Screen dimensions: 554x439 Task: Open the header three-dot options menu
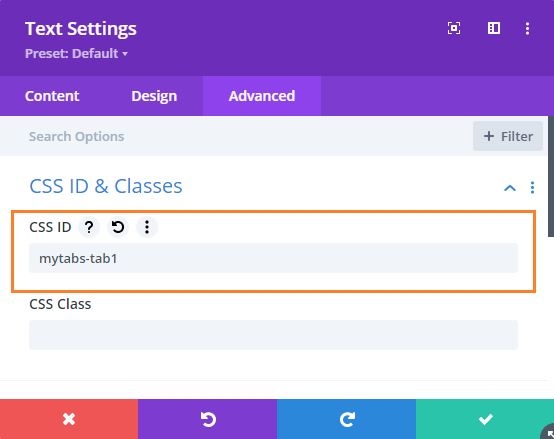(527, 28)
